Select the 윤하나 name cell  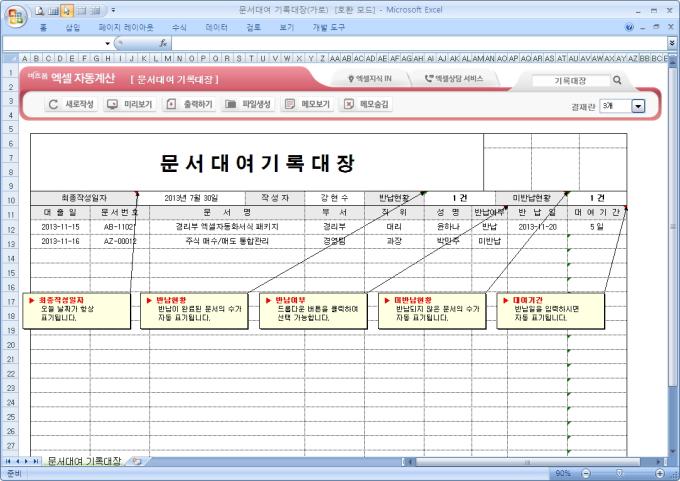pos(448,227)
